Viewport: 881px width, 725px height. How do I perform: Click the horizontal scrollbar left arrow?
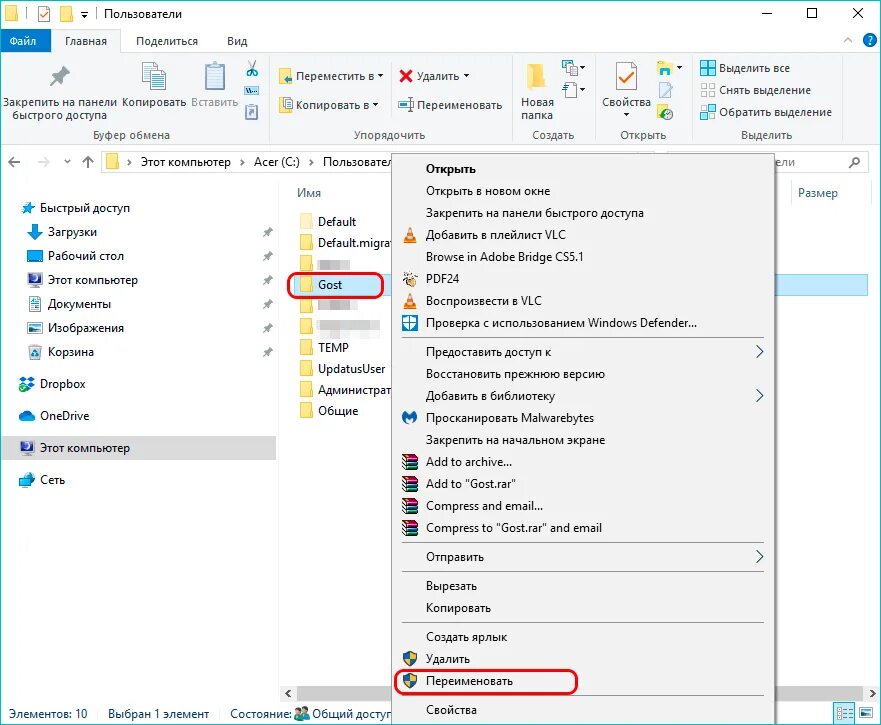coord(288,694)
